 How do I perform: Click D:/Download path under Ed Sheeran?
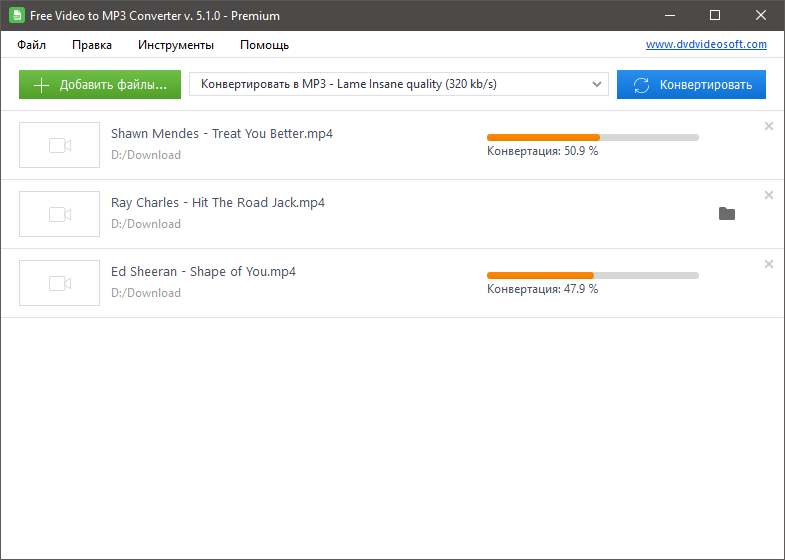coord(146,293)
